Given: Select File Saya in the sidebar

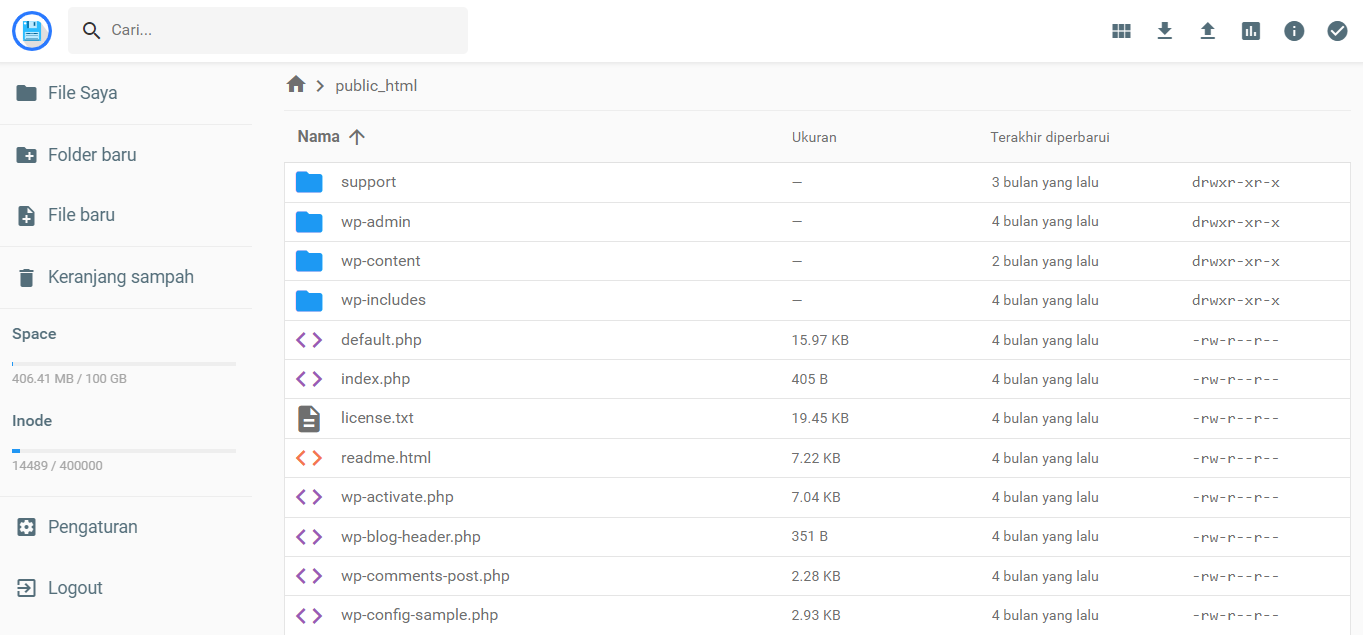Looking at the screenshot, I should tap(82, 92).
